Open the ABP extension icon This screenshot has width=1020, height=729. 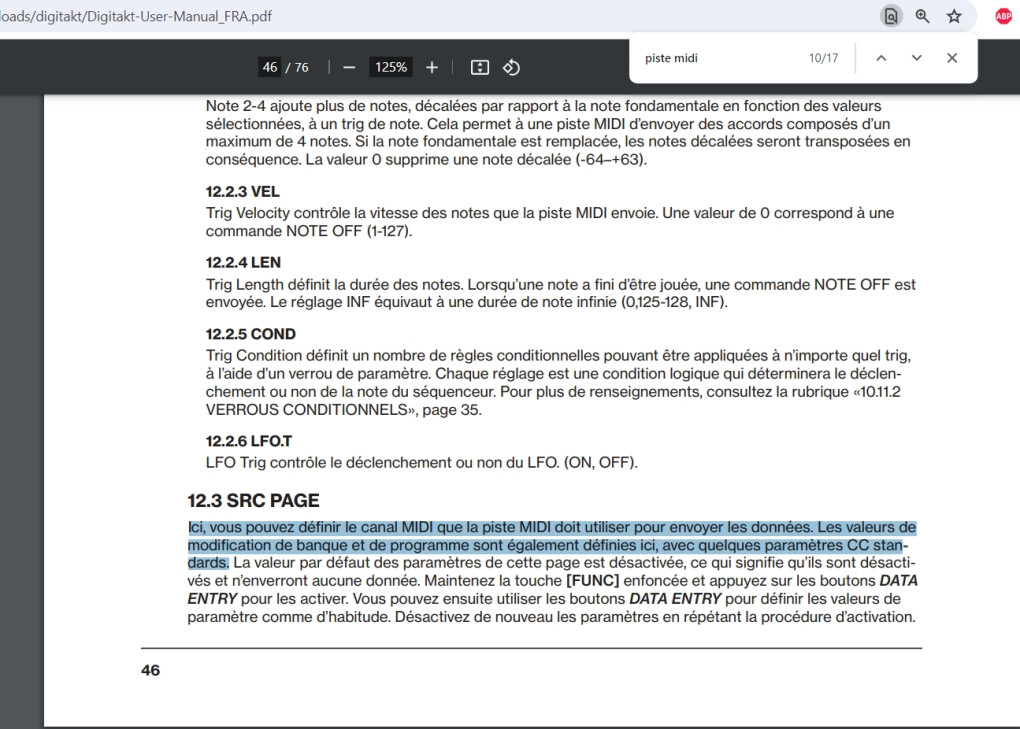1004,16
